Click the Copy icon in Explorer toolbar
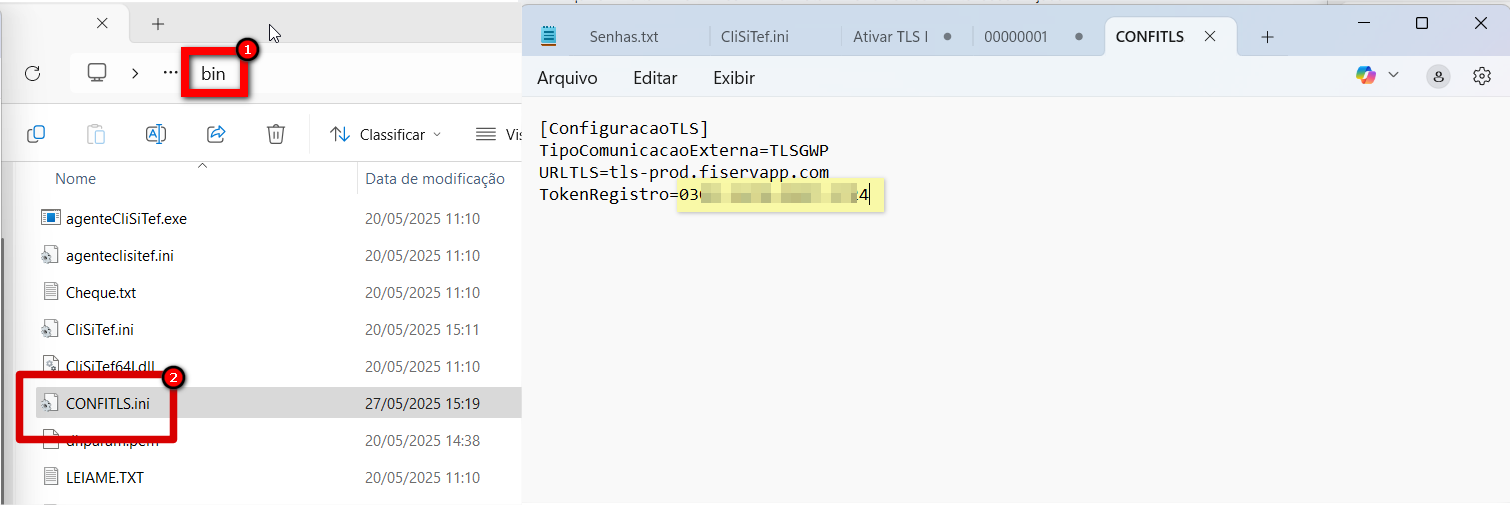The height and width of the screenshot is (505, 1511). (36, 134)
